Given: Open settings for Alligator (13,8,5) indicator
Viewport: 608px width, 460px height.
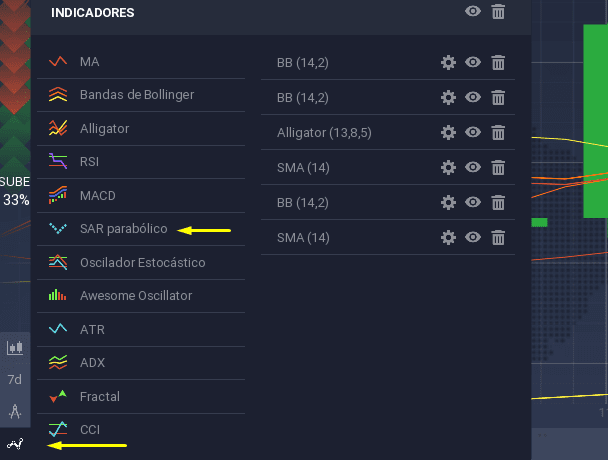Looking at the screenshot, I should tap(448, 133).
